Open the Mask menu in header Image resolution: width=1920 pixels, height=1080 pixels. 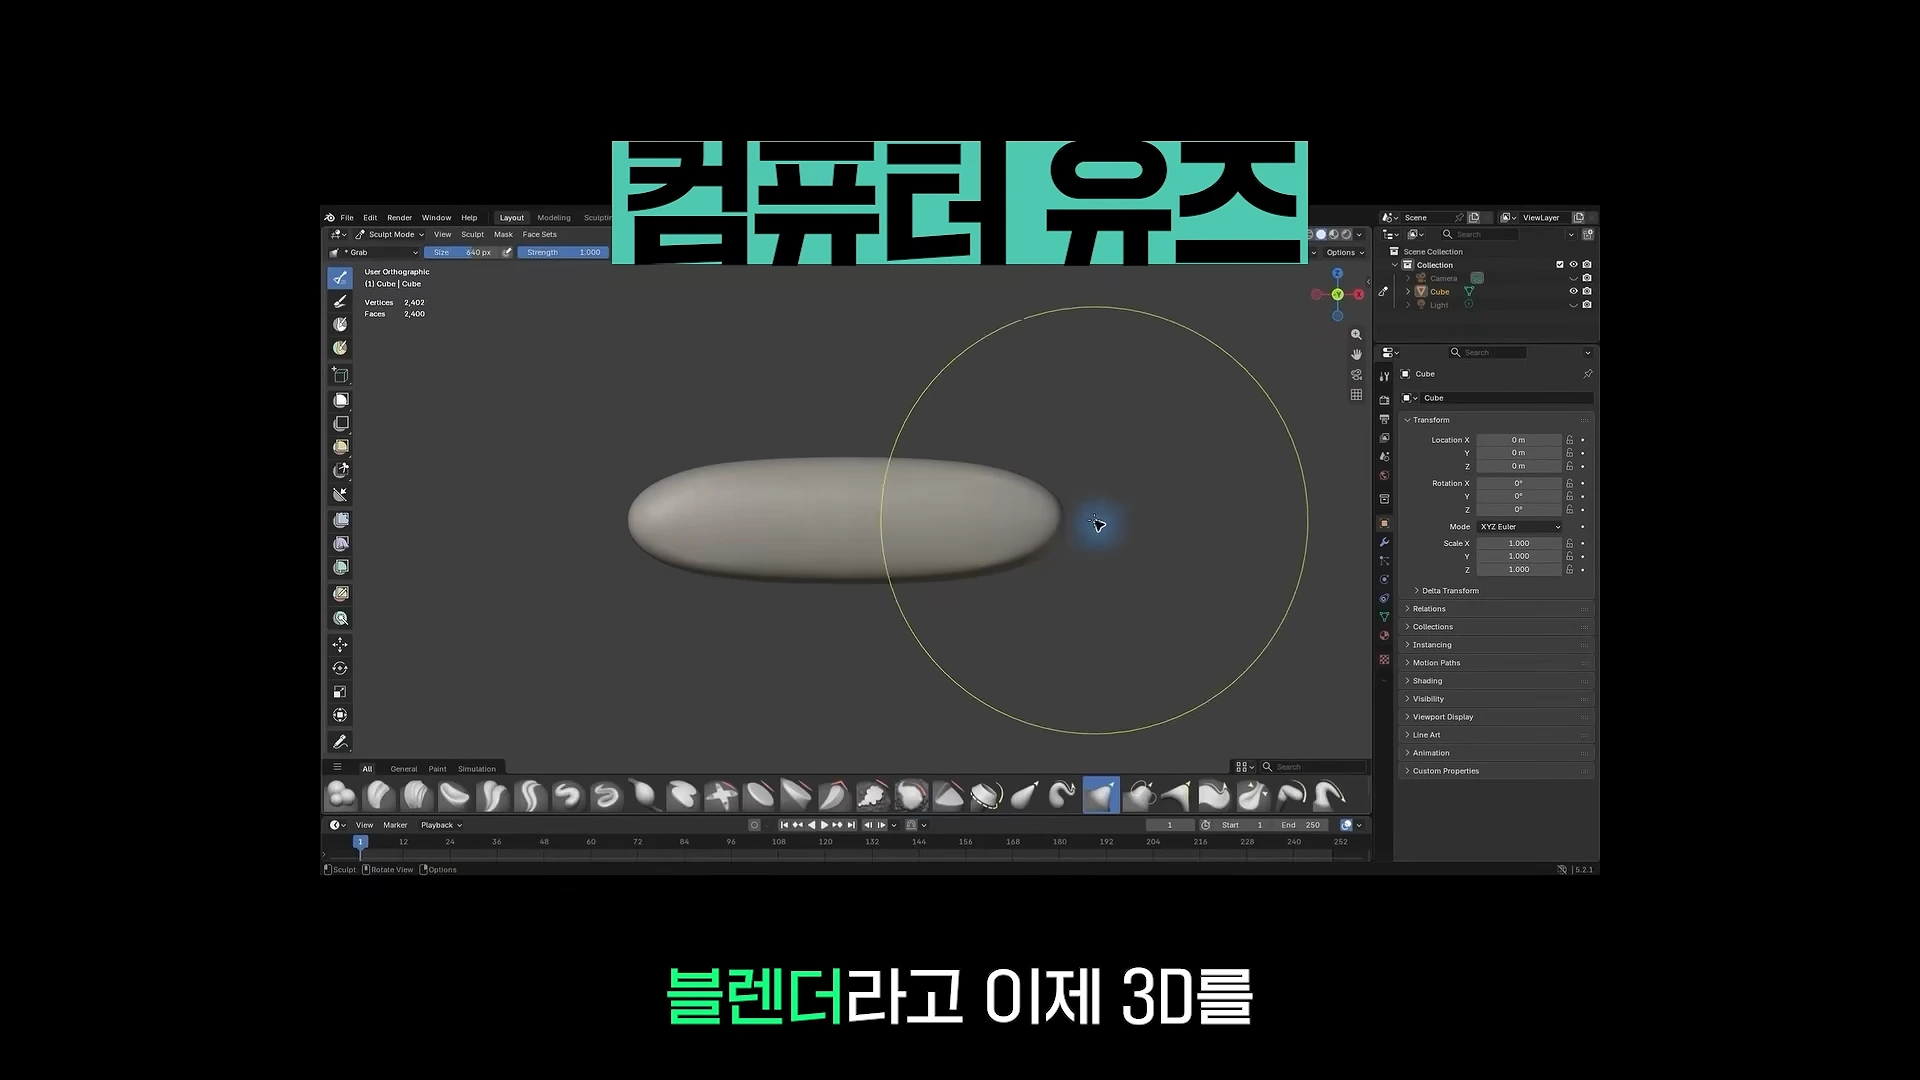click(503, 235)
